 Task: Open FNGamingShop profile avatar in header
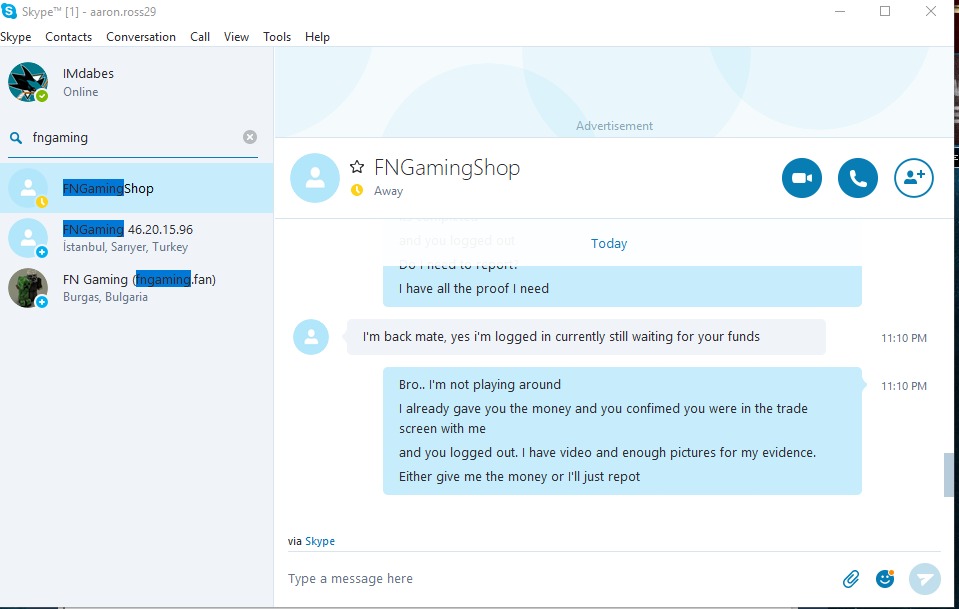[x=314, y=178]
